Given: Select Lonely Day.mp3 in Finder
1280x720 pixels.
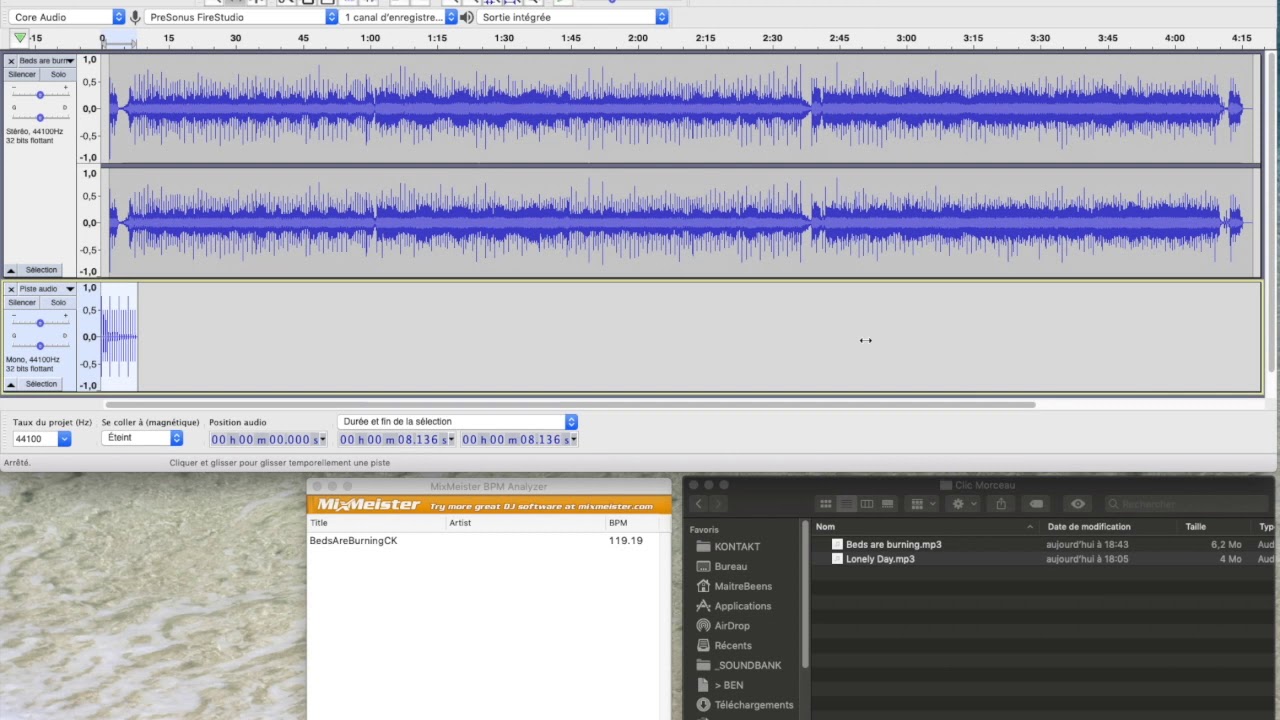Looking at the screenshot, I should point(1045,559).
